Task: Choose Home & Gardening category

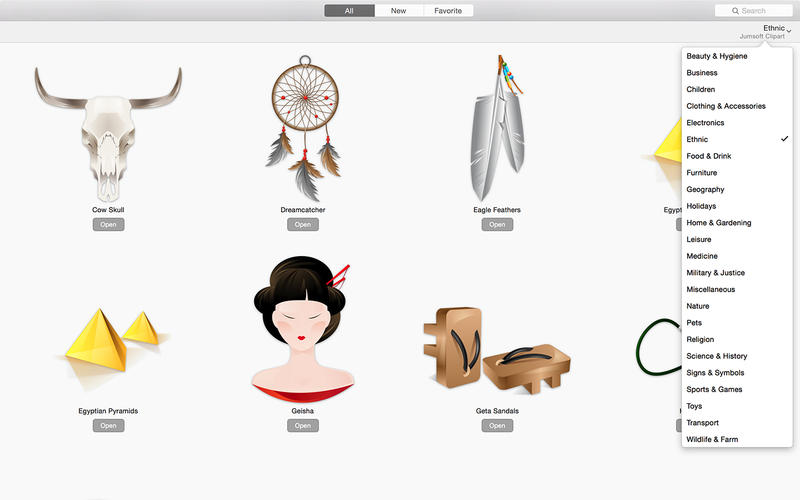Action: (x=737, y=223)
